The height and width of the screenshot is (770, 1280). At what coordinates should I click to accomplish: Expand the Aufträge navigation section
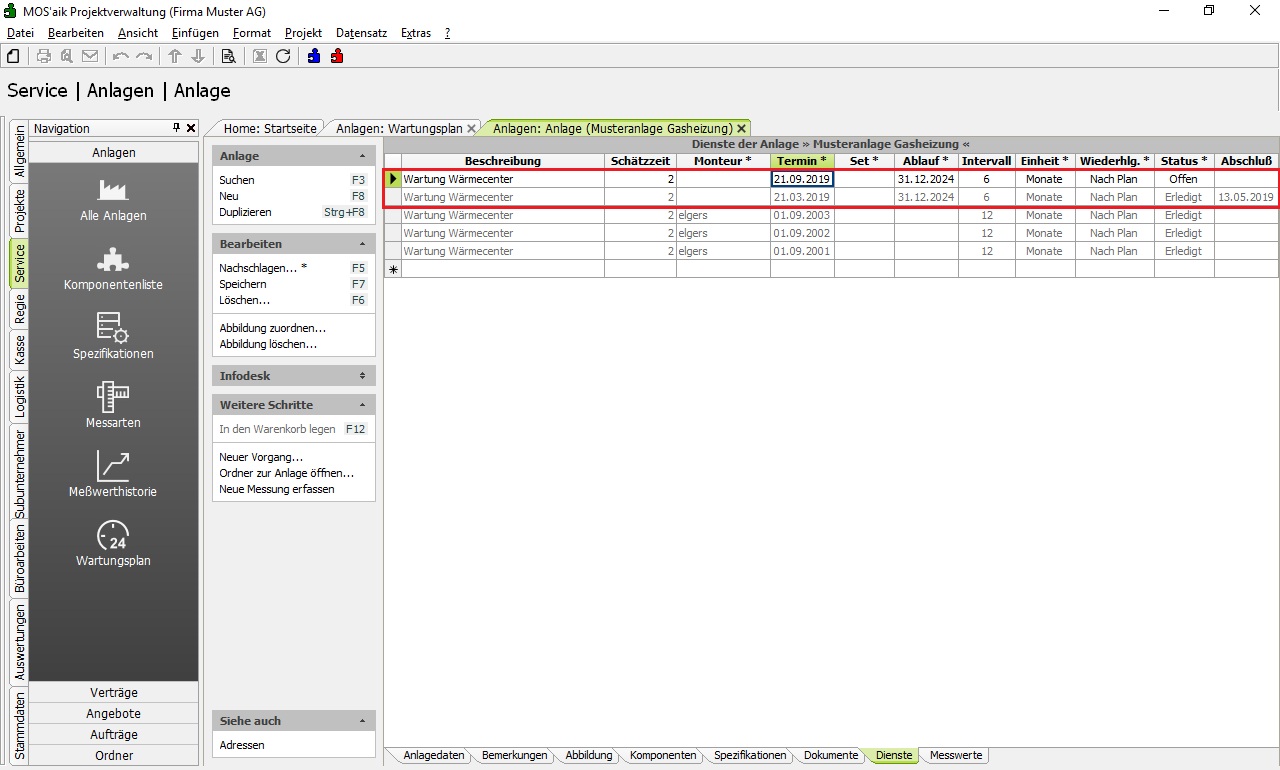(114, 735)
